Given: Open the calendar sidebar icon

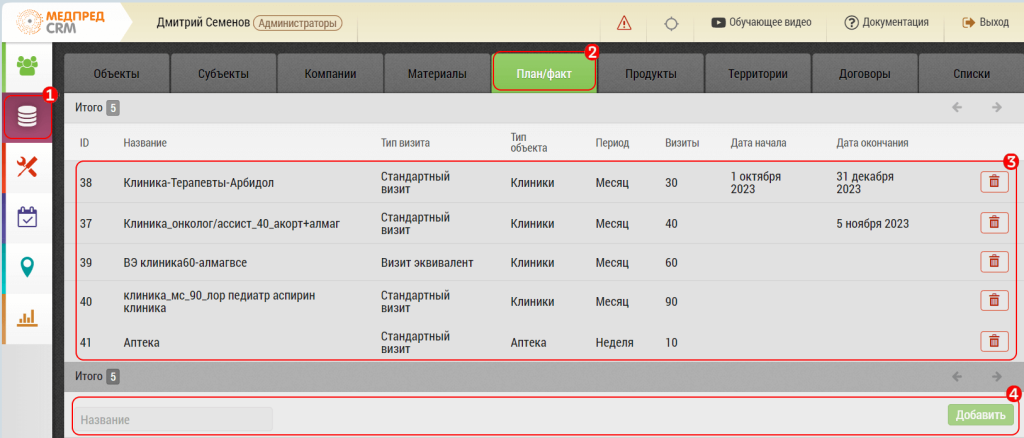Looking at the screenshot, I should (x=27, y=217).
